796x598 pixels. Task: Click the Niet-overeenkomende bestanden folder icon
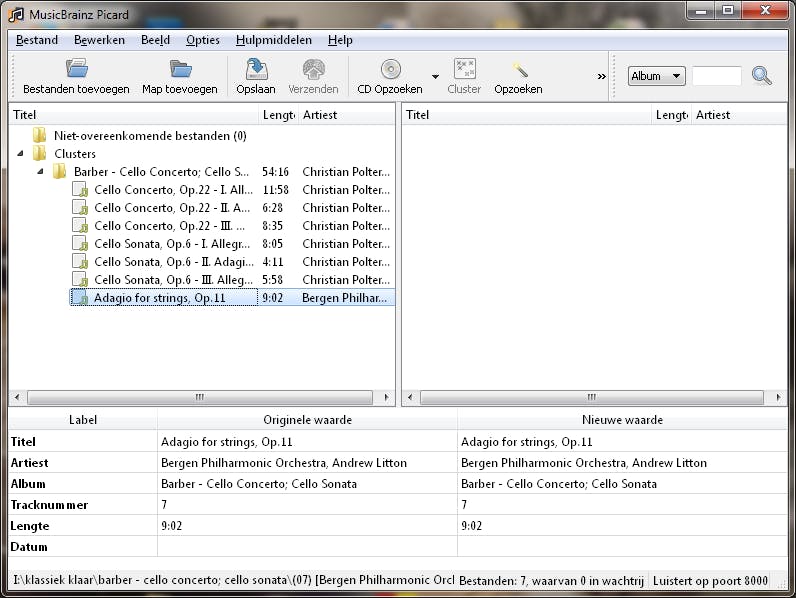(40, 136)
